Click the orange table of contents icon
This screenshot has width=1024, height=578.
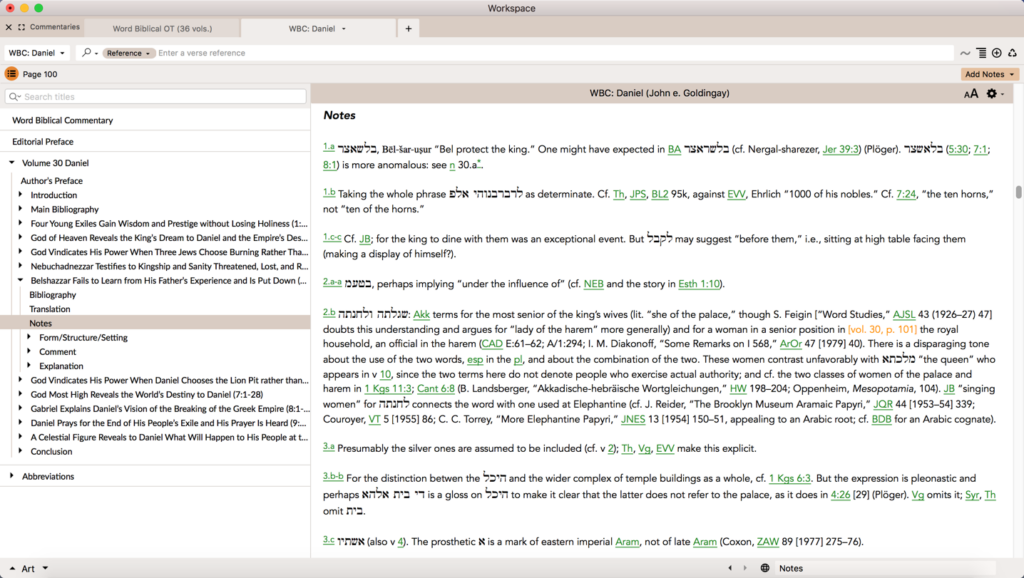tap(12, 74)
